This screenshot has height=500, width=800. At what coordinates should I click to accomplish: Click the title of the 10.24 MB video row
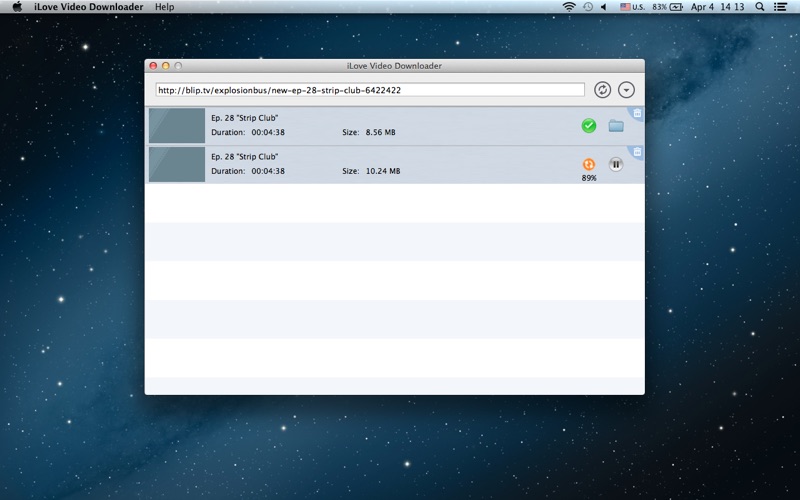(x=244, y=157)
